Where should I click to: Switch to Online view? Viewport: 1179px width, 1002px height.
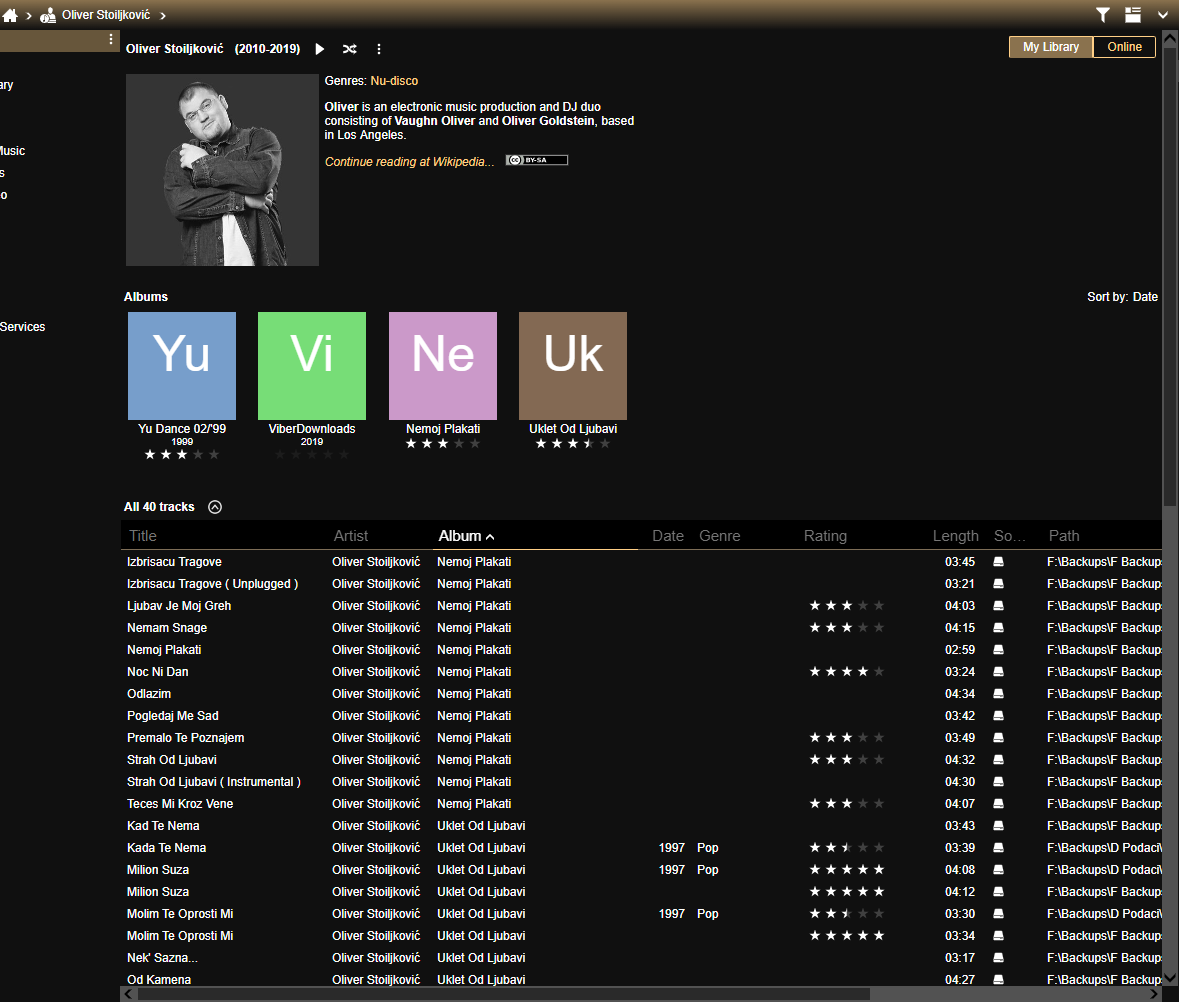tap(1124, 47)
